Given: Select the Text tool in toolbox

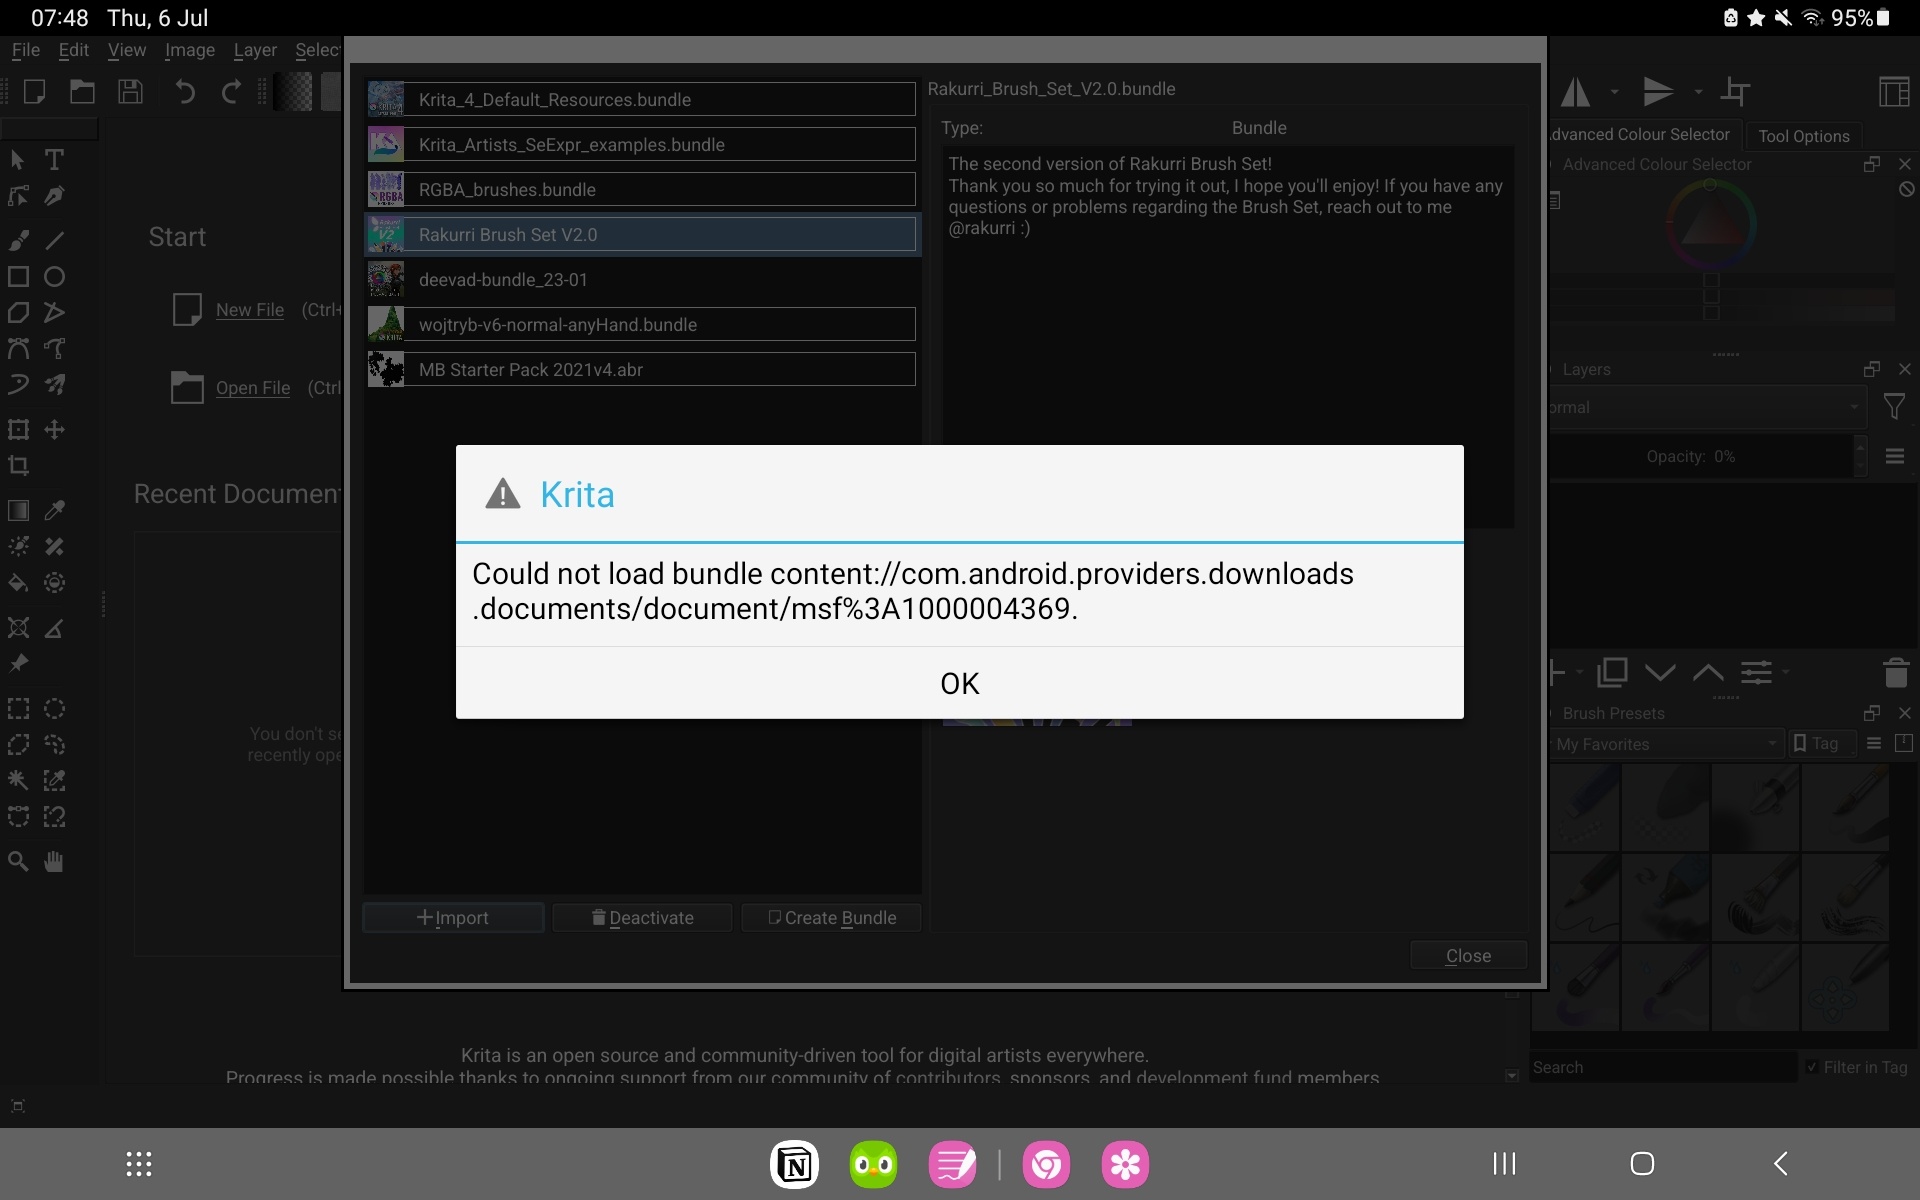Looking at the screenshot, I should (x=55, y=160).
